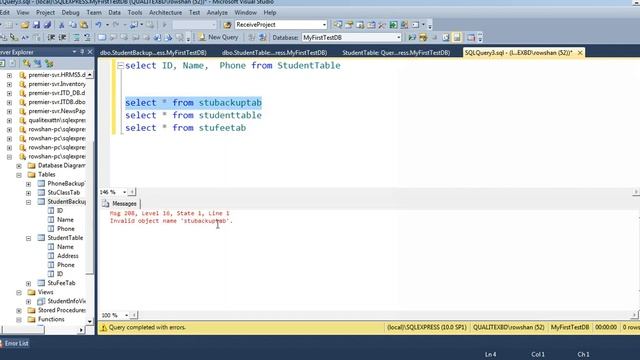Image resolution: width=640 pixels, height=360 pixels.
Task: Close the SQLQuery3.sql tab
Action: [x=580, y=53]
